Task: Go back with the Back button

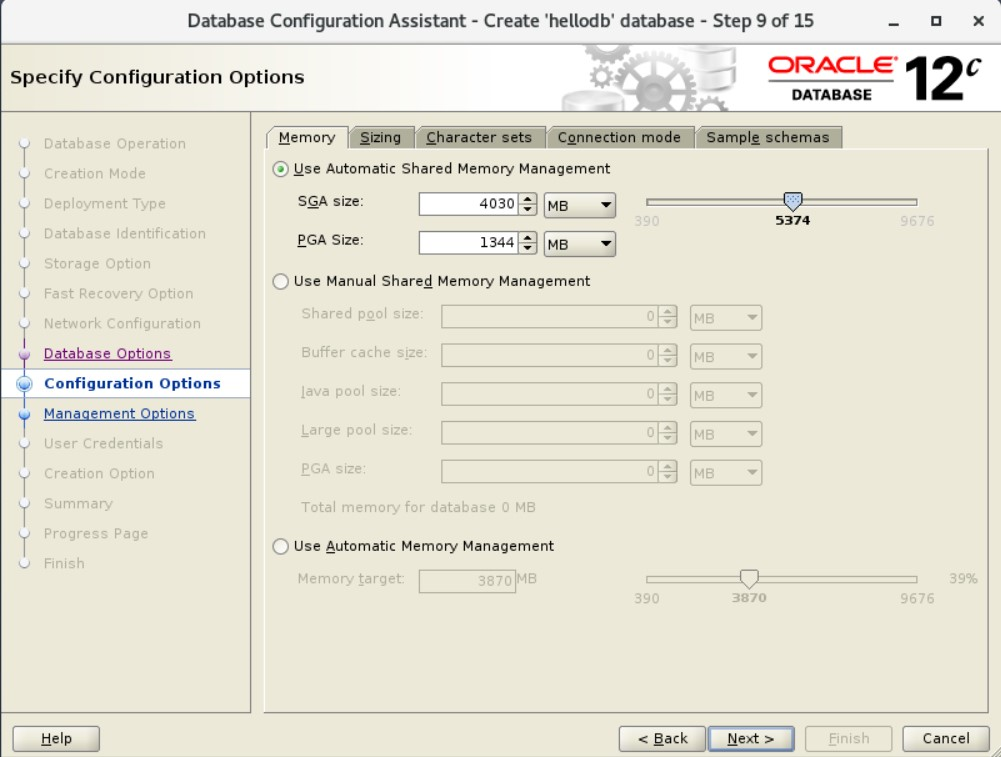Action: 663,738
